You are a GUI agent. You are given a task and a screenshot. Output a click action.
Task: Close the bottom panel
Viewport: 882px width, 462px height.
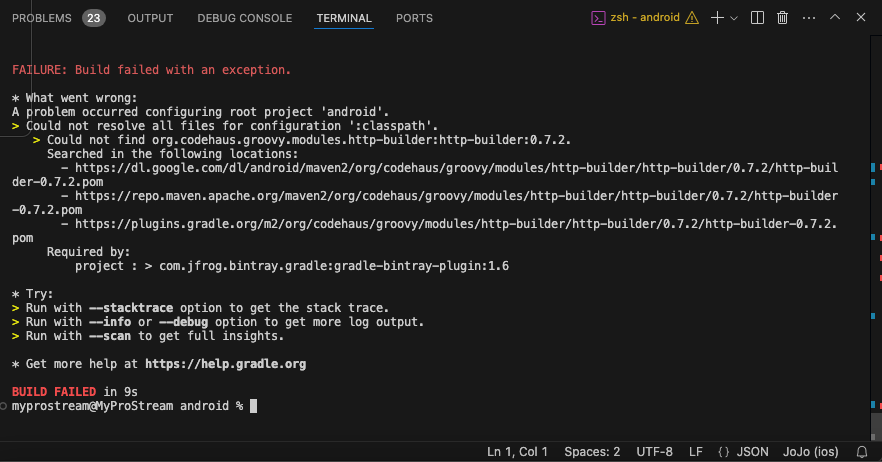(x=861, y=17)
